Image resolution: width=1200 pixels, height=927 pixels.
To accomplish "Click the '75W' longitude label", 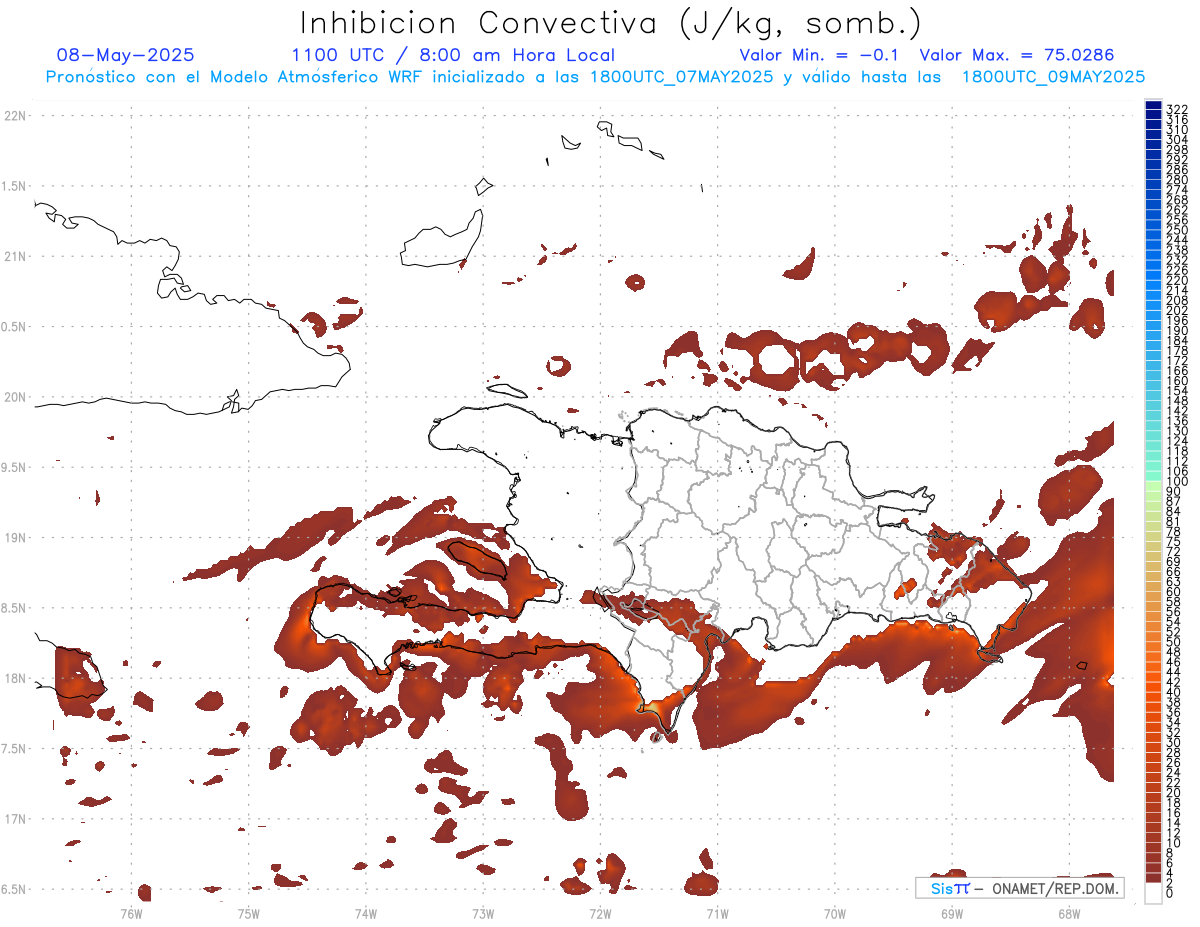I will pyautogui.click(x=248, y=913).
